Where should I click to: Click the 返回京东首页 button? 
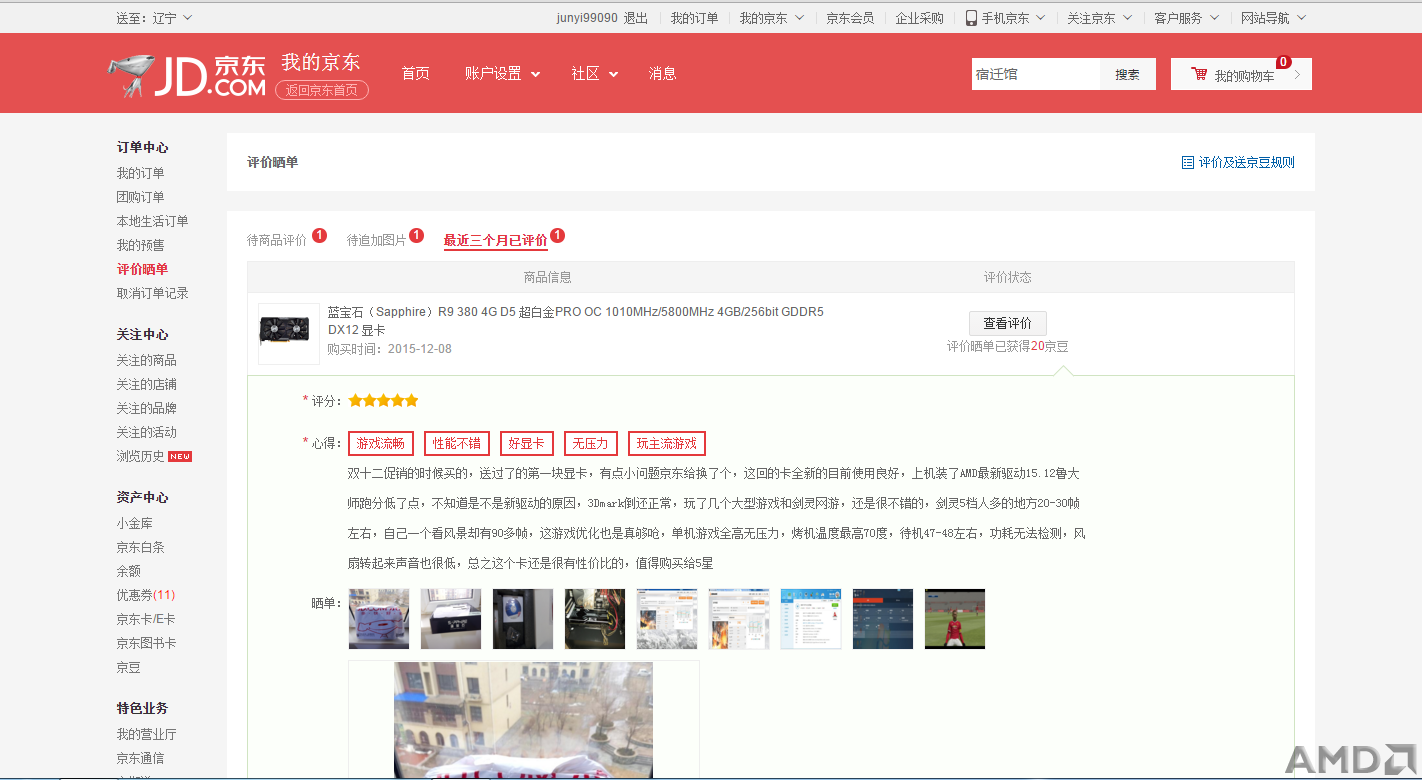pos(322,90)
